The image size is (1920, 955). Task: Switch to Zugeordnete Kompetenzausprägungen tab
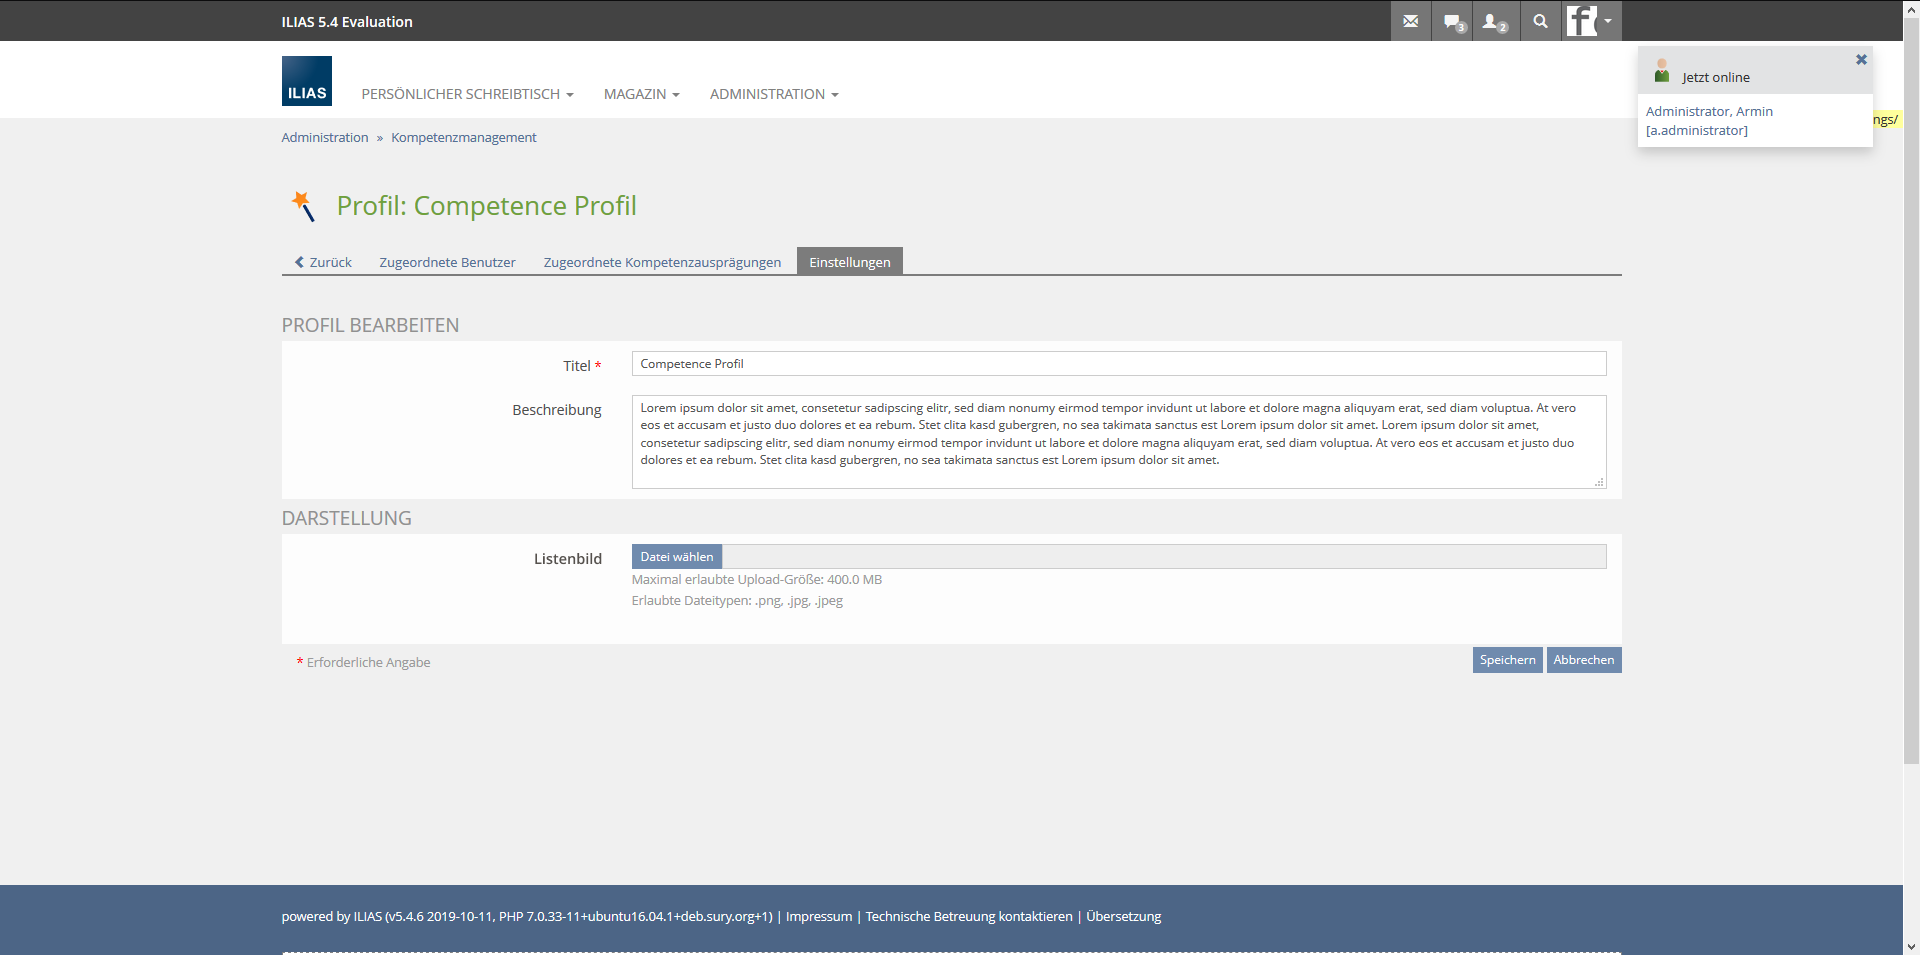(x=662, y=262)
